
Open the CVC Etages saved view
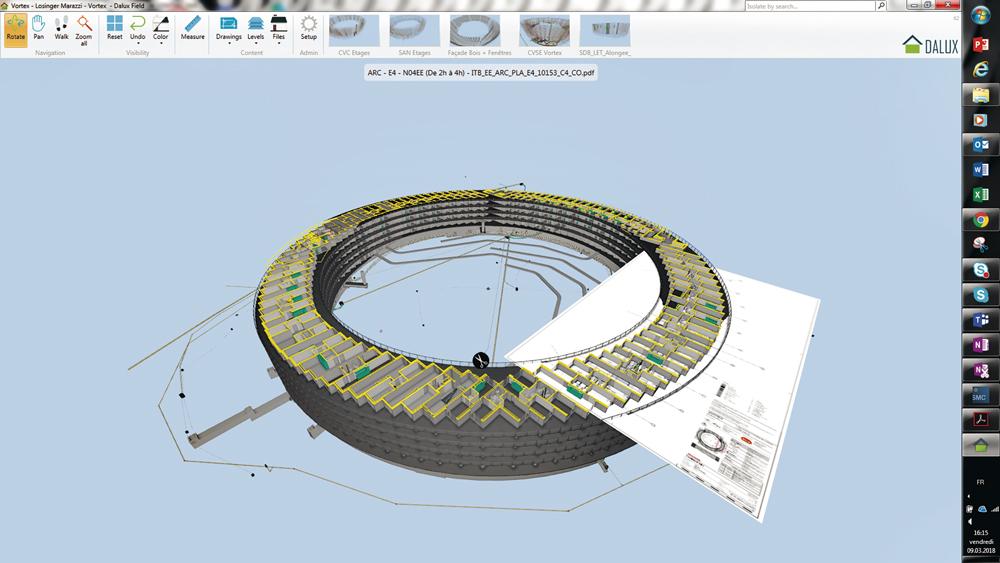pos(354,35)
